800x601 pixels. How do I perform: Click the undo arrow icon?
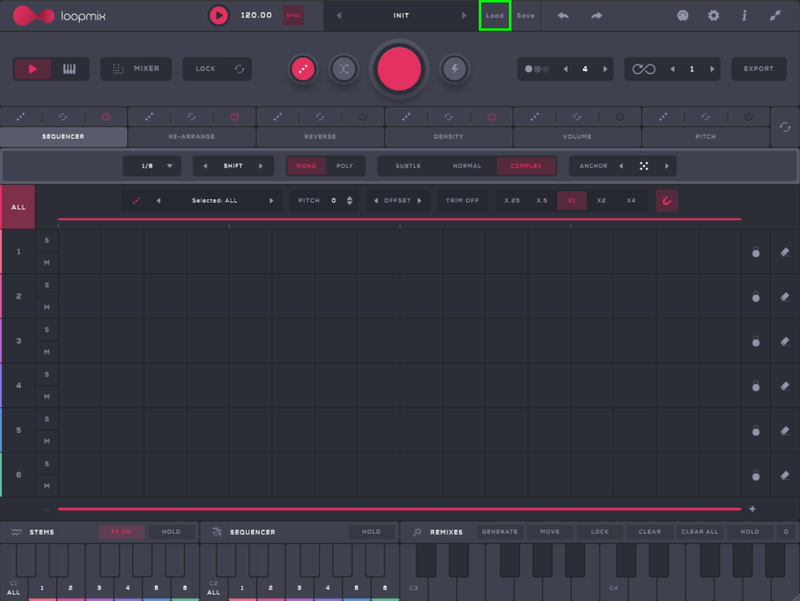tap(564, 16)
